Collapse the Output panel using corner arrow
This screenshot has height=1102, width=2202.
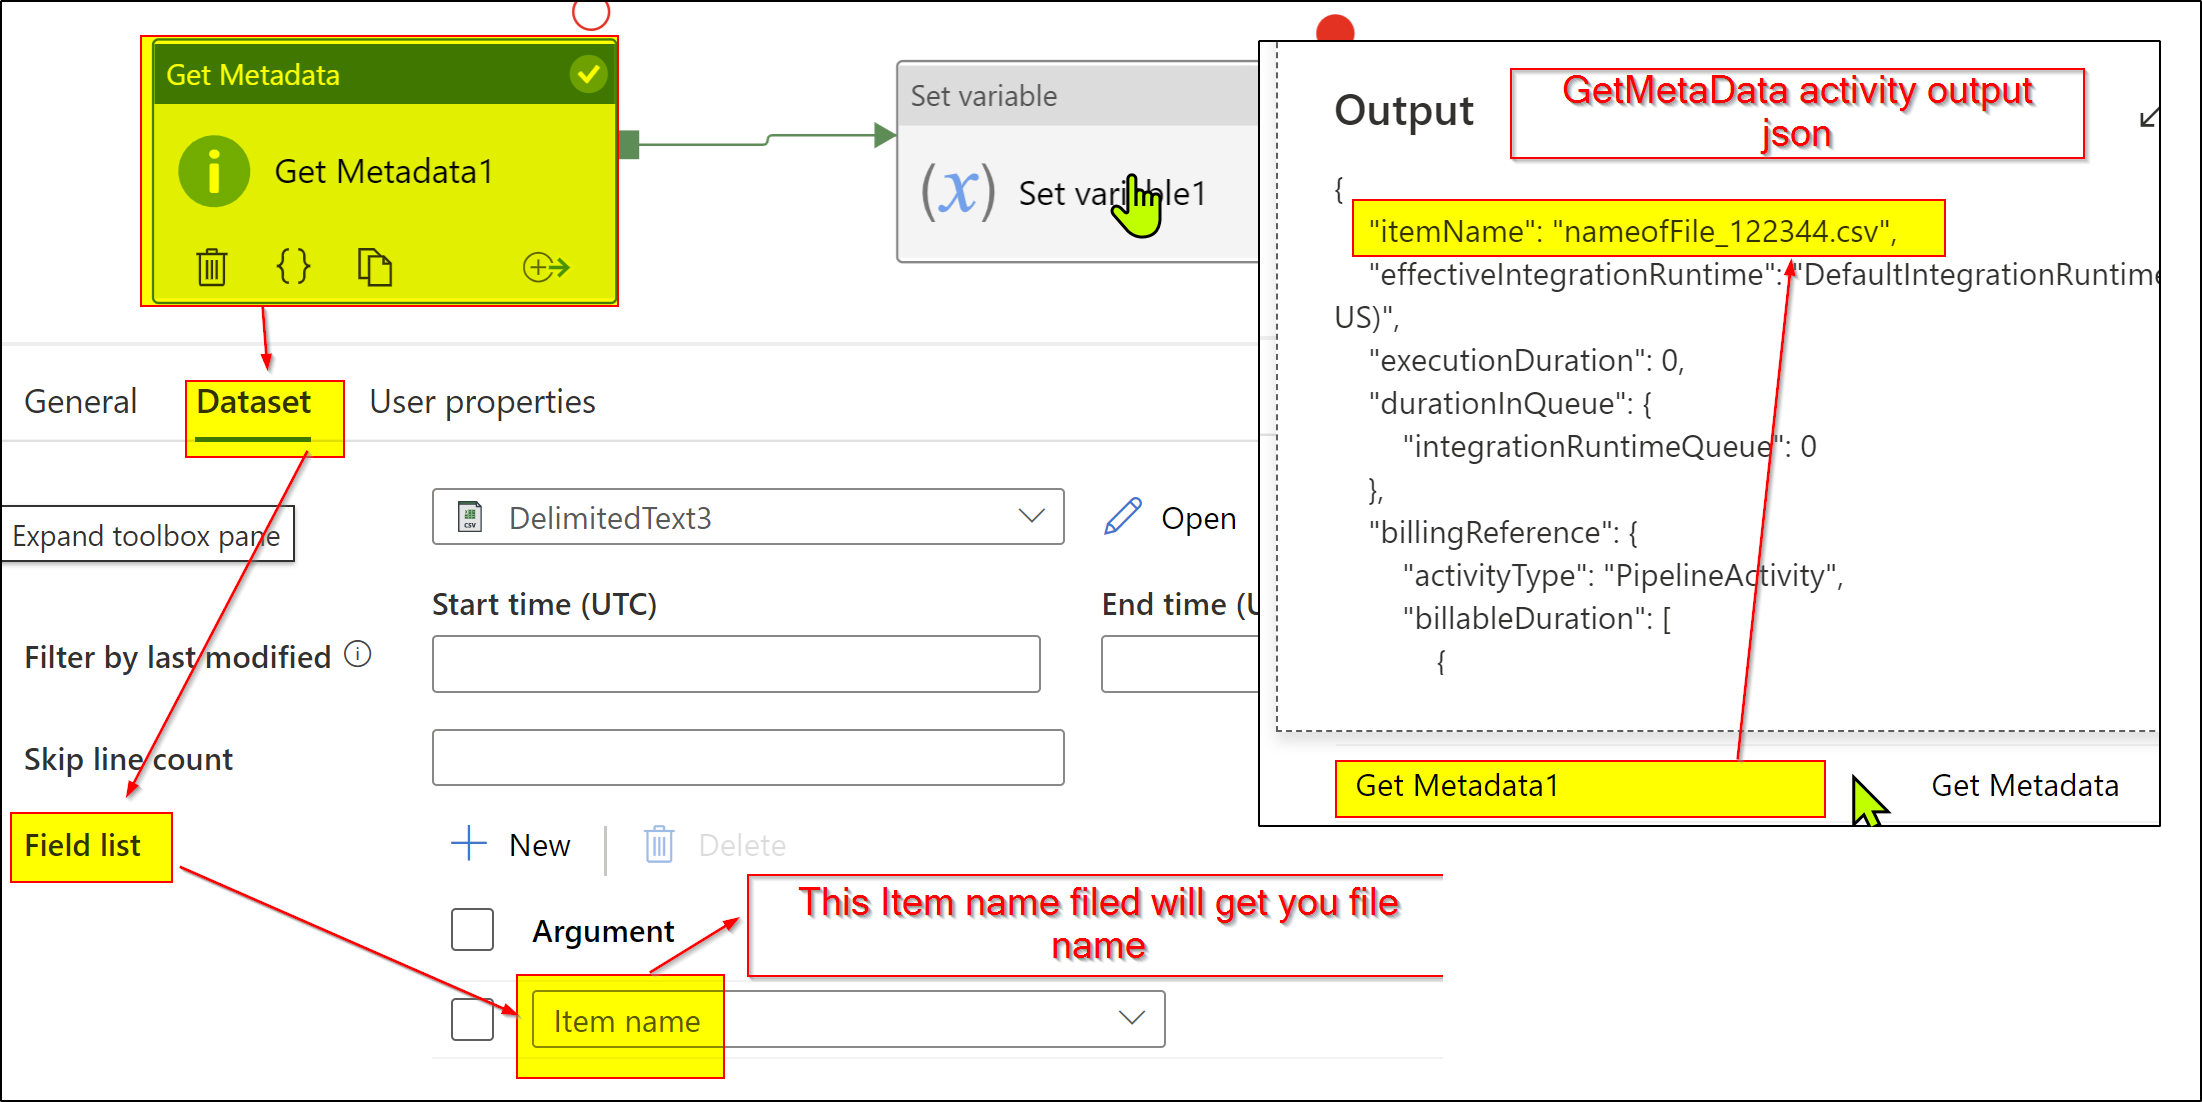click(x=2147, y=119)
